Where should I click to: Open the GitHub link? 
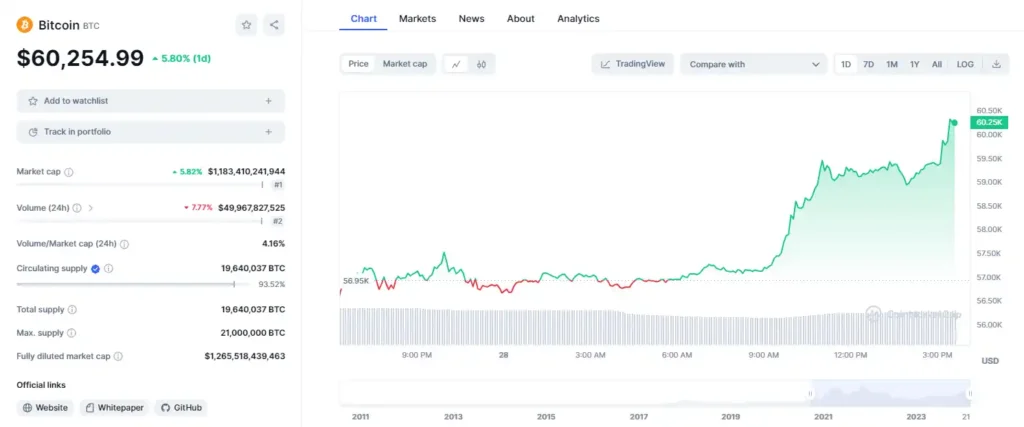point(181,407)
